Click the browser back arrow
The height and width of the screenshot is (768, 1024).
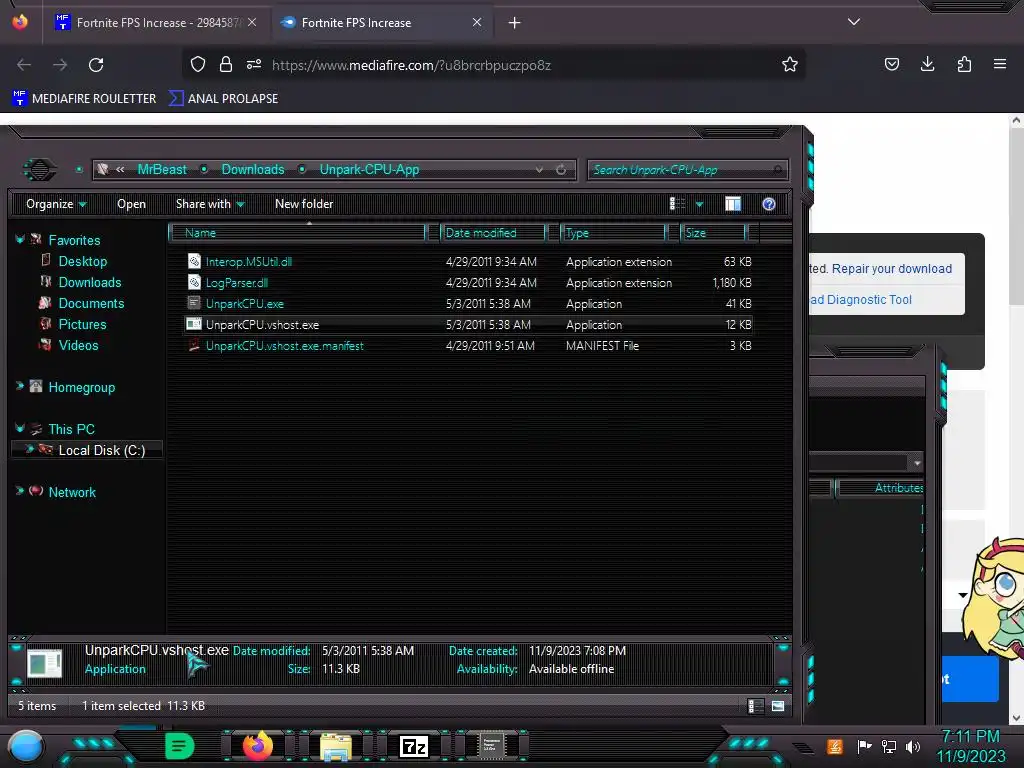tap(24, 65)
